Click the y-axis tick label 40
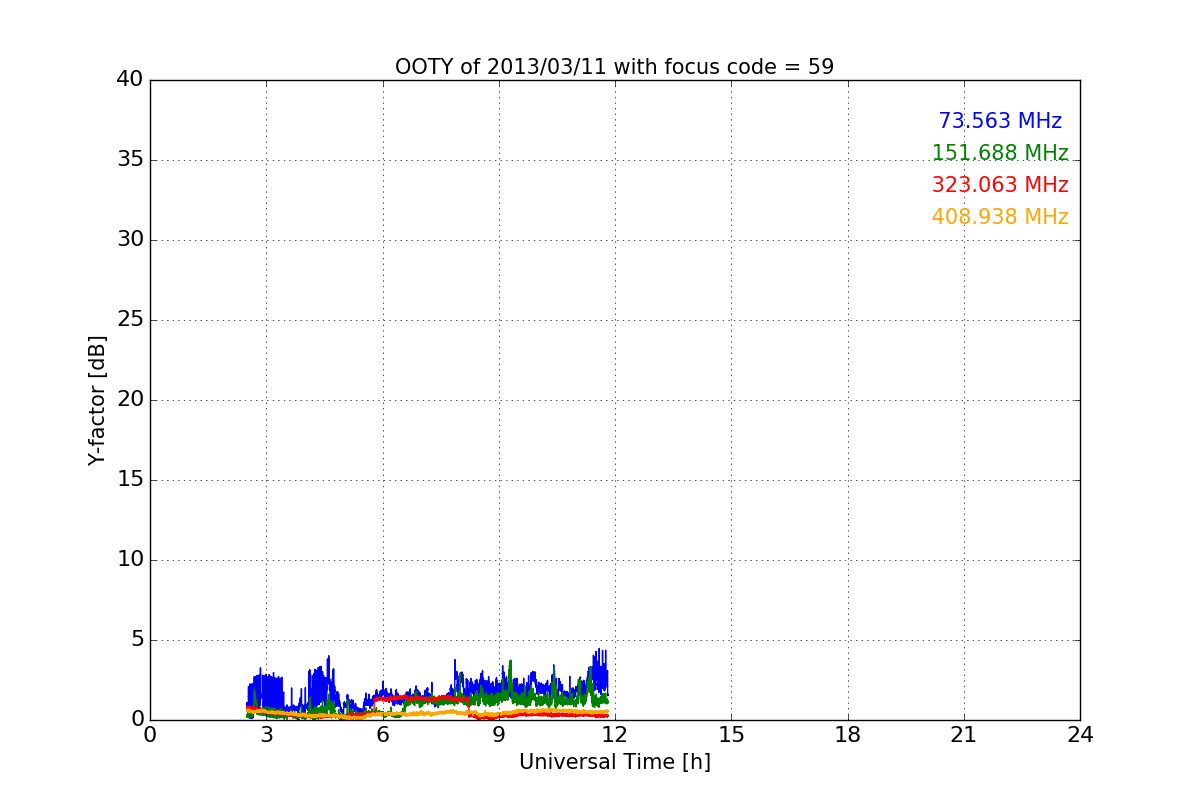1200x800 pixels. (130, 80)
